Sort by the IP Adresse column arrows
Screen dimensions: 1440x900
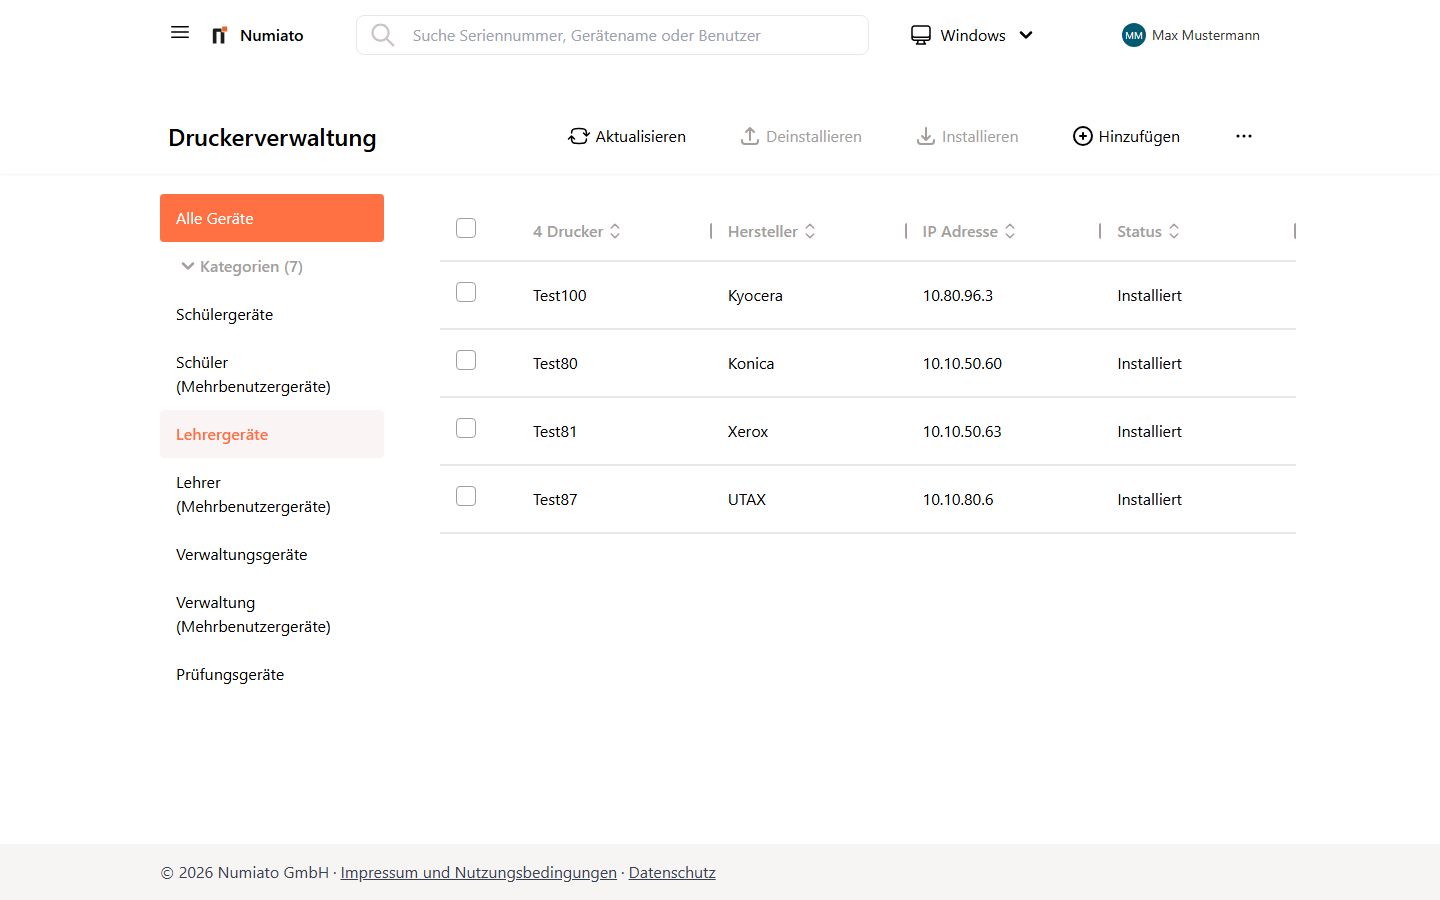[x=1010, y=231]
